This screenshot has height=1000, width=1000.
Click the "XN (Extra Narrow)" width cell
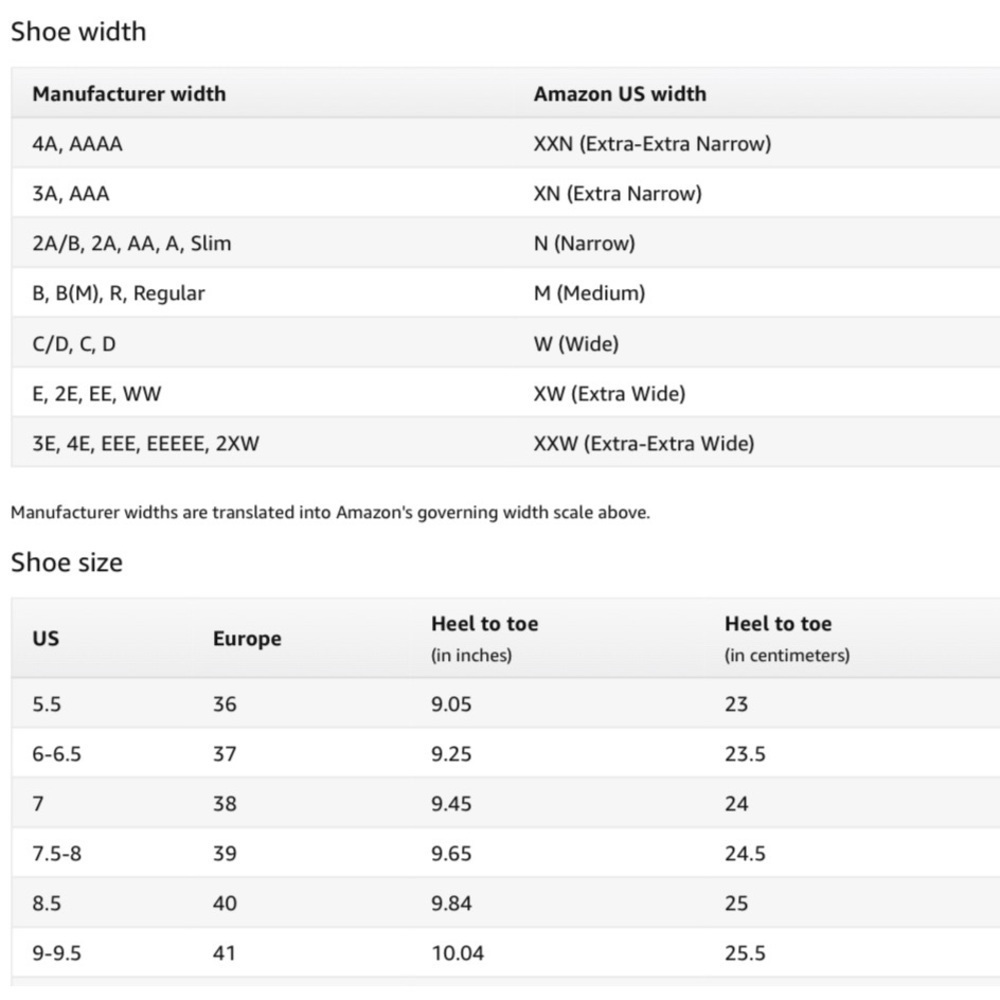[617, 194]
